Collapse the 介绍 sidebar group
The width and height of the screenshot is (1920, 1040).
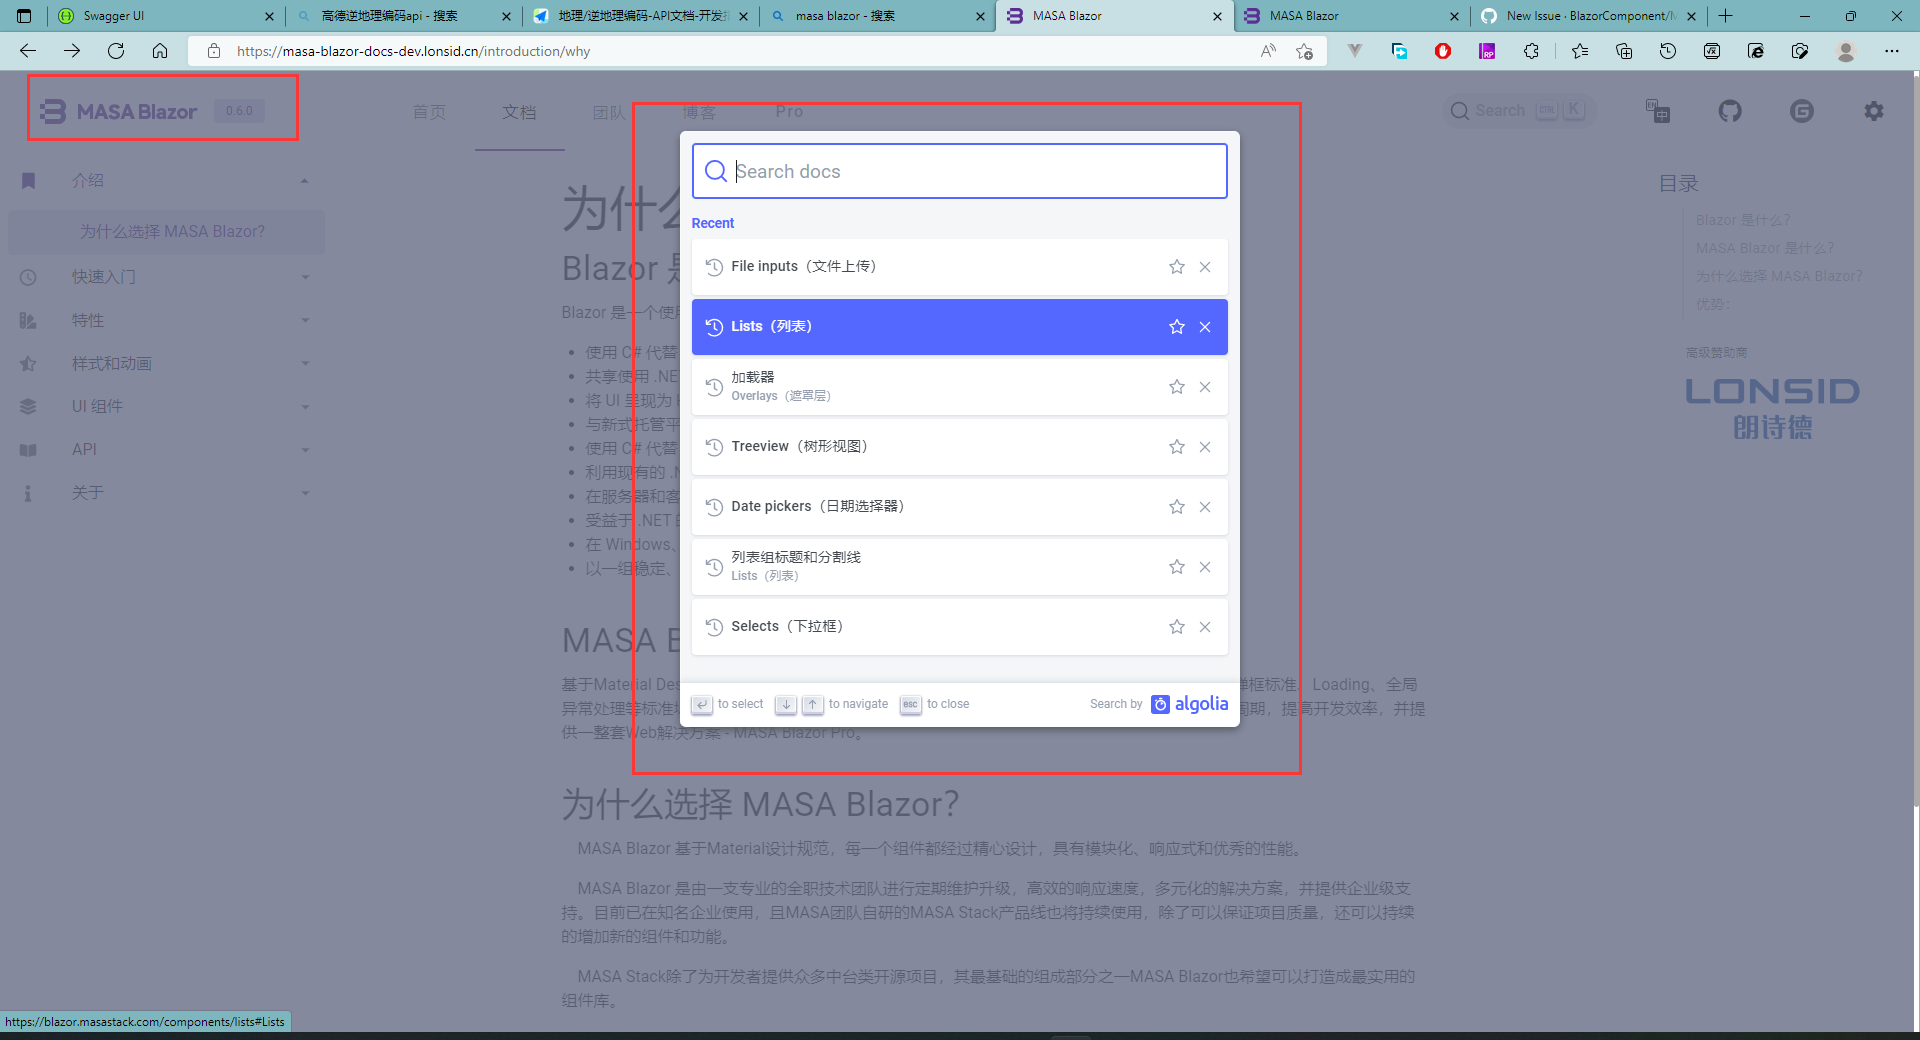pos(165,181)
